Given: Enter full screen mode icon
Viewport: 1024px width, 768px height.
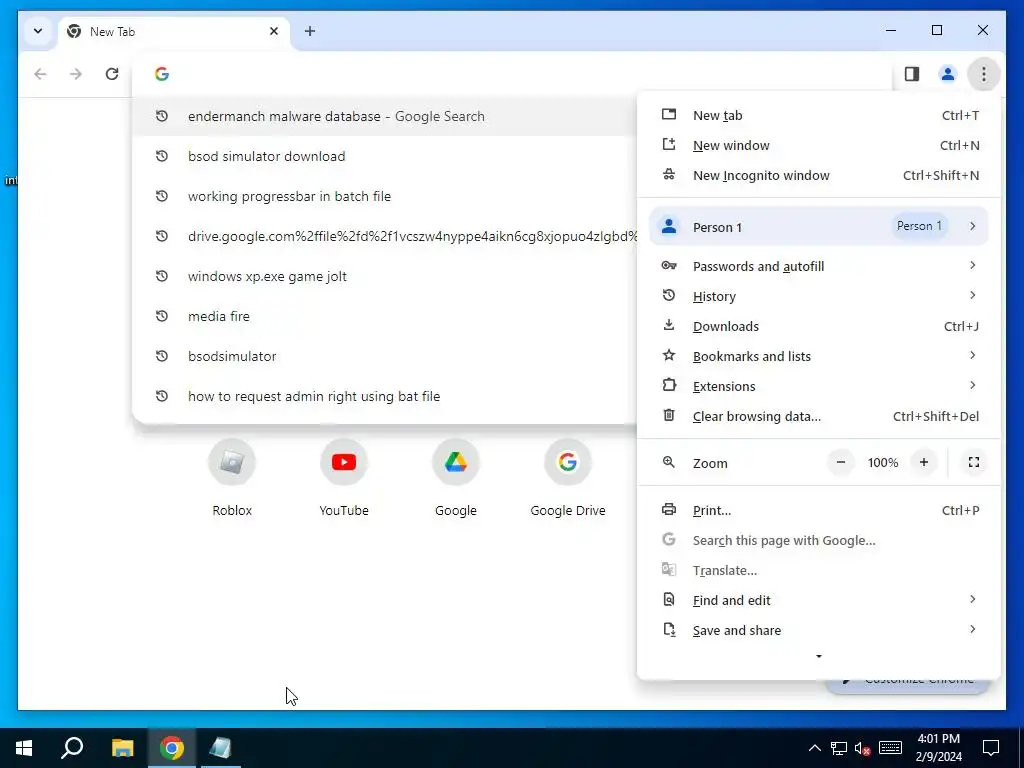Looking at the screenshot, I should click(974, 462).
